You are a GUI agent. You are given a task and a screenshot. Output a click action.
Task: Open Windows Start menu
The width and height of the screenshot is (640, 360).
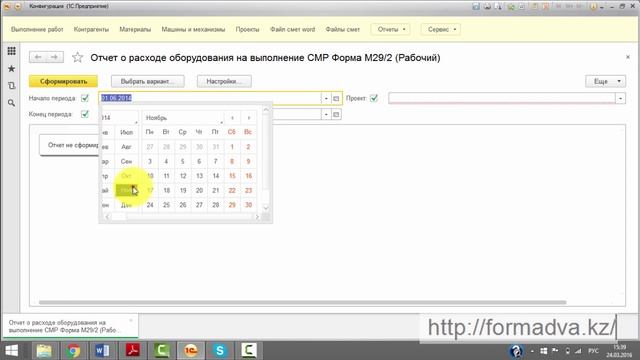[11, 351]
